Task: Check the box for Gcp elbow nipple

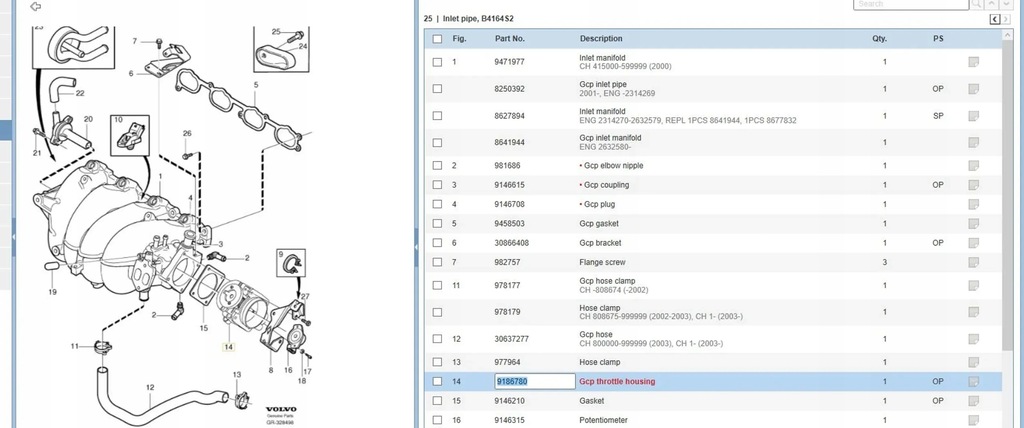Action: pyautogui.click(x=437, y=165)
